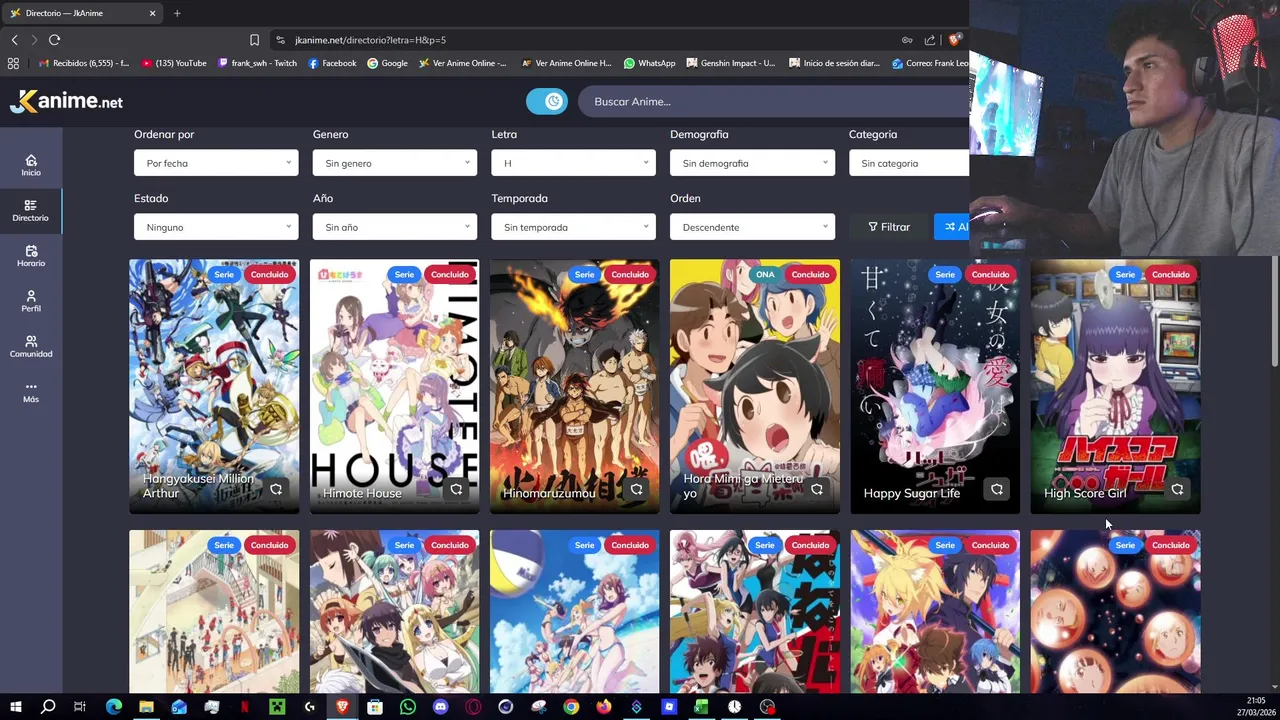This screenshot has height=720, width=1280.
Task: Open Brave Shields lion icon
Action: point(955,40)
